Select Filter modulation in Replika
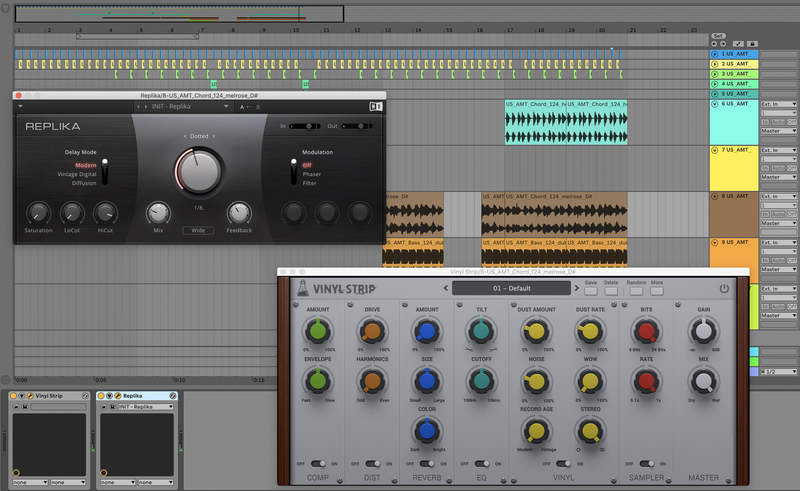The image size is (800, 491). click(x=309, y=183)
